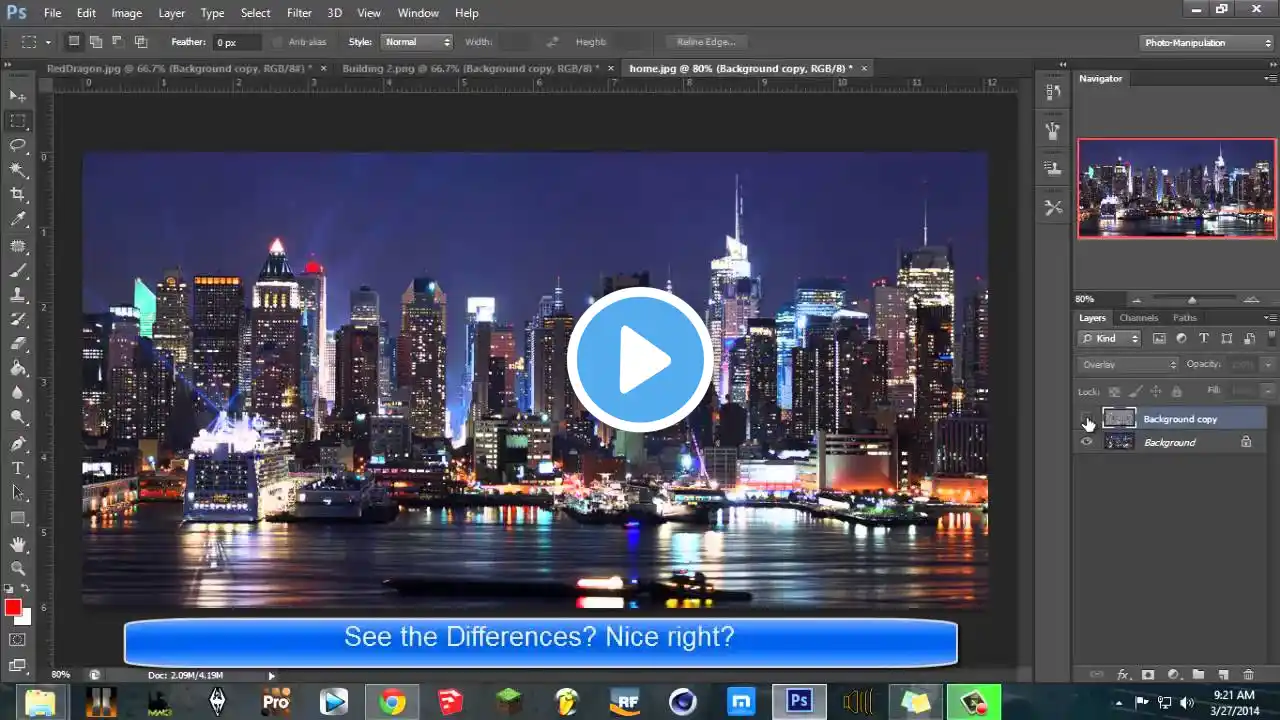
Task: Toggle the layer filter switch on/off
Action: tap(1270, 339)
